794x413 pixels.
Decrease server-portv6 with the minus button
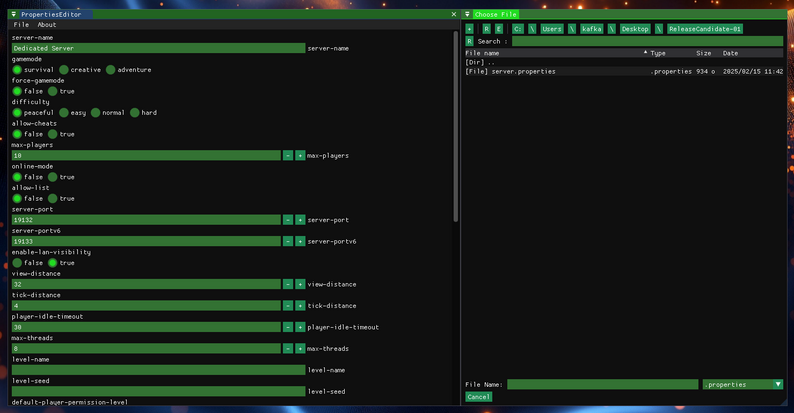click(x=288, y=241)
